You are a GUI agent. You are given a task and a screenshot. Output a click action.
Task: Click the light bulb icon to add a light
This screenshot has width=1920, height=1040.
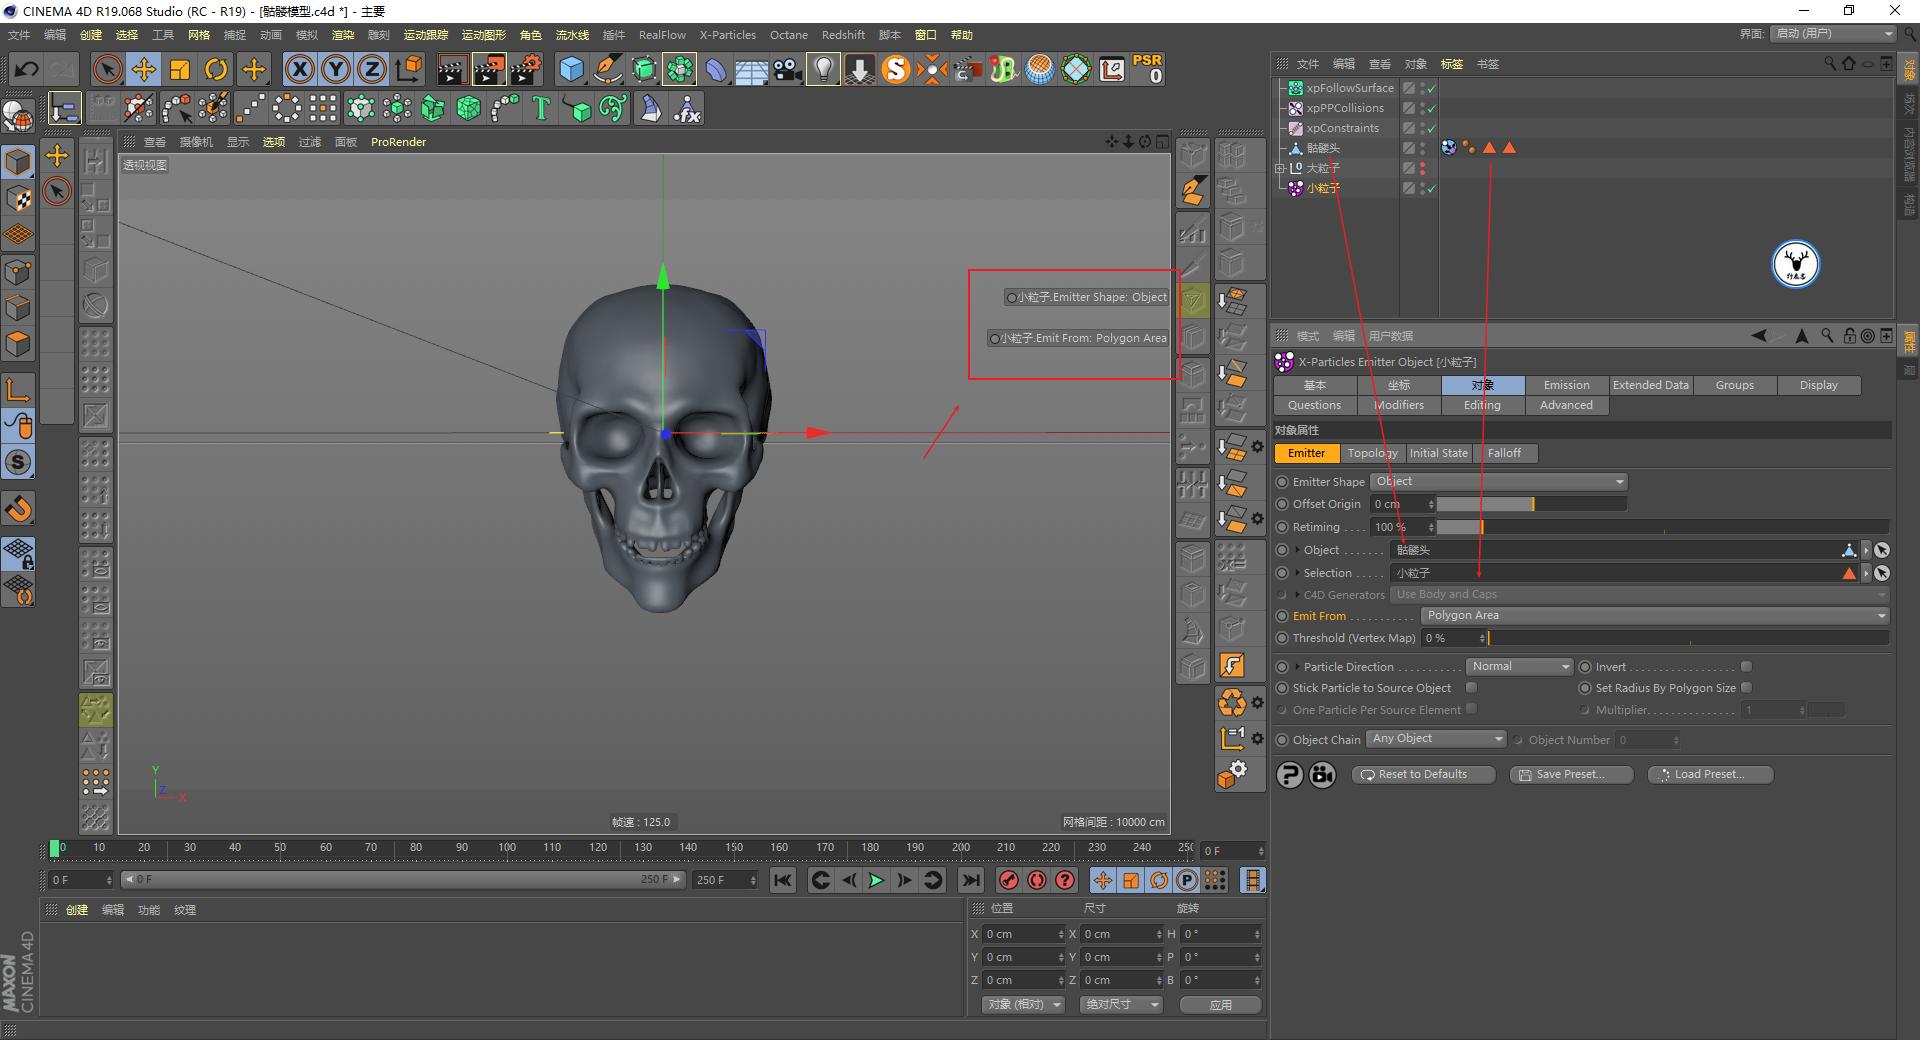822,69
